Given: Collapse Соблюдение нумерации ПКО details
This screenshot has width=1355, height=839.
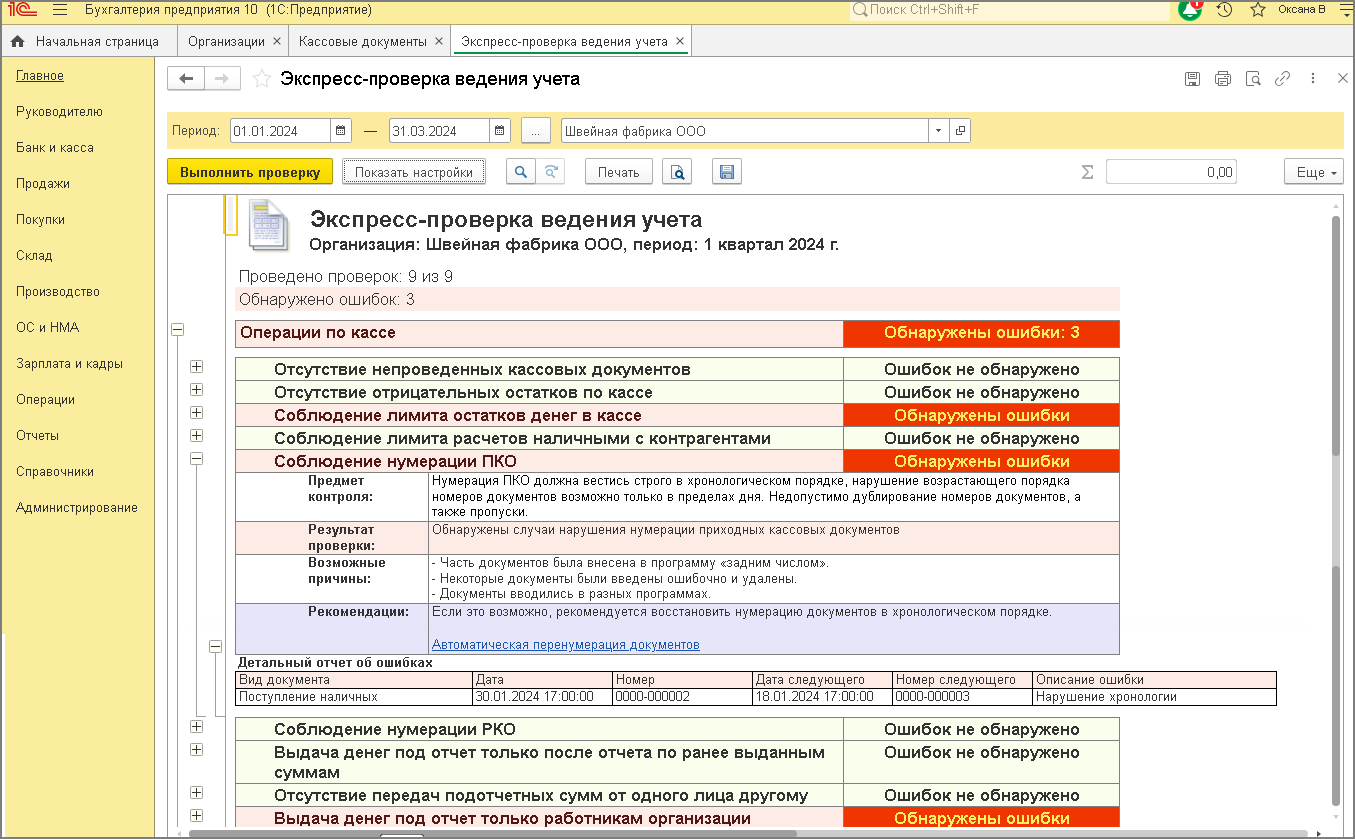Looking at the screenshot, I should click(x=197, y=459).
